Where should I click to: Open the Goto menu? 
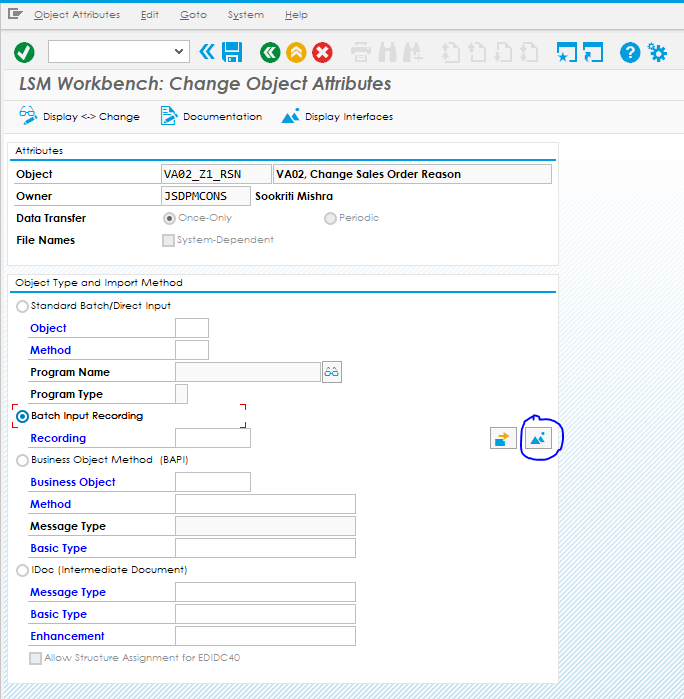click(x=193, y=15)
